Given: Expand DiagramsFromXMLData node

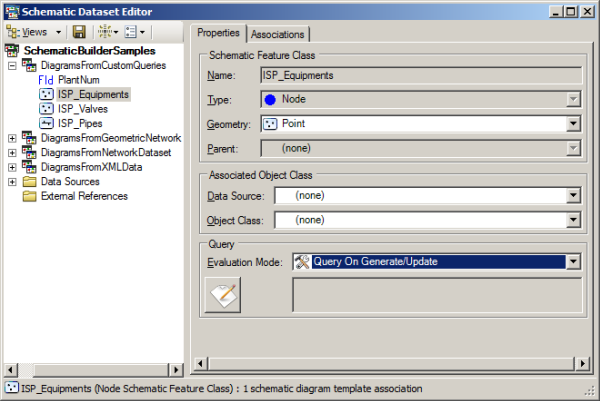Looking at the screenshot, I should click(12, 167).
